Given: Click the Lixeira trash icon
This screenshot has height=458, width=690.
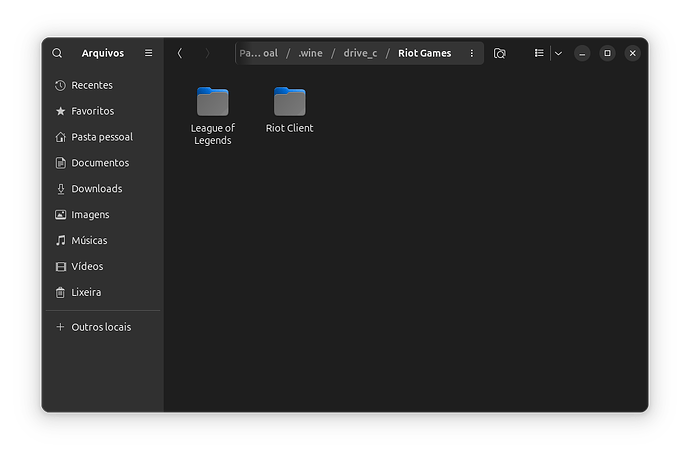Looking at the screenshot, I should click(x=60, y=292).
